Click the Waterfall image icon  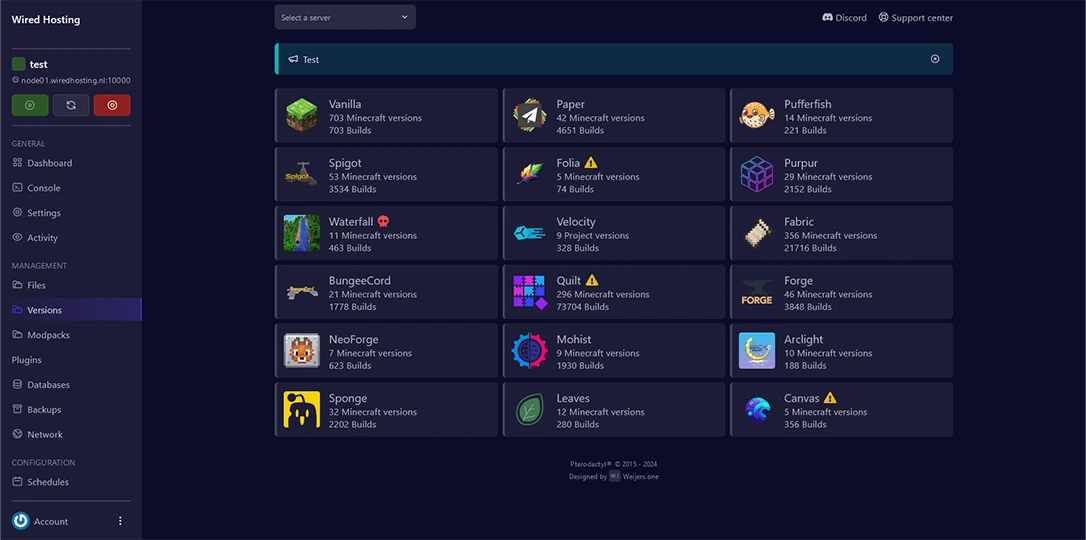pos(302,233)
